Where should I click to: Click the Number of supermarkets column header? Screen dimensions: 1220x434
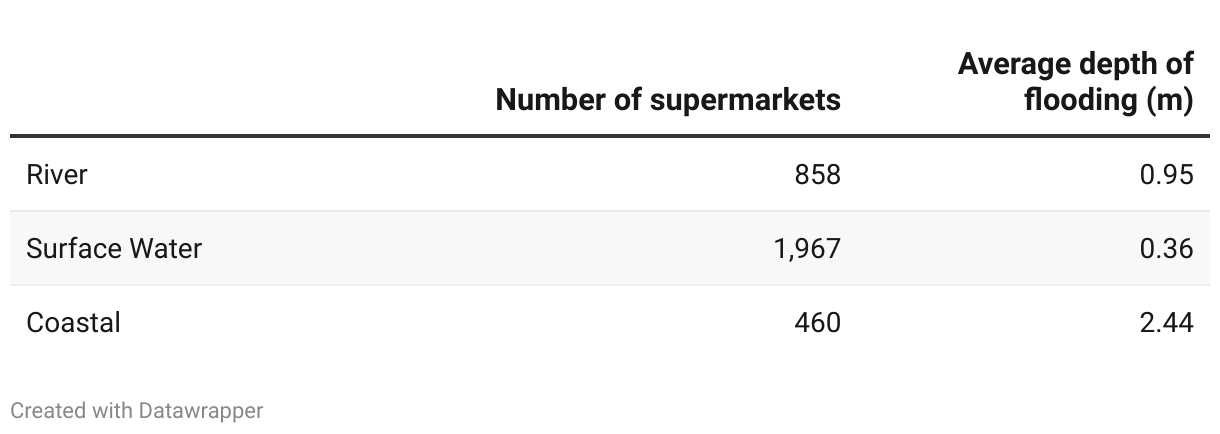click(668, 100)
